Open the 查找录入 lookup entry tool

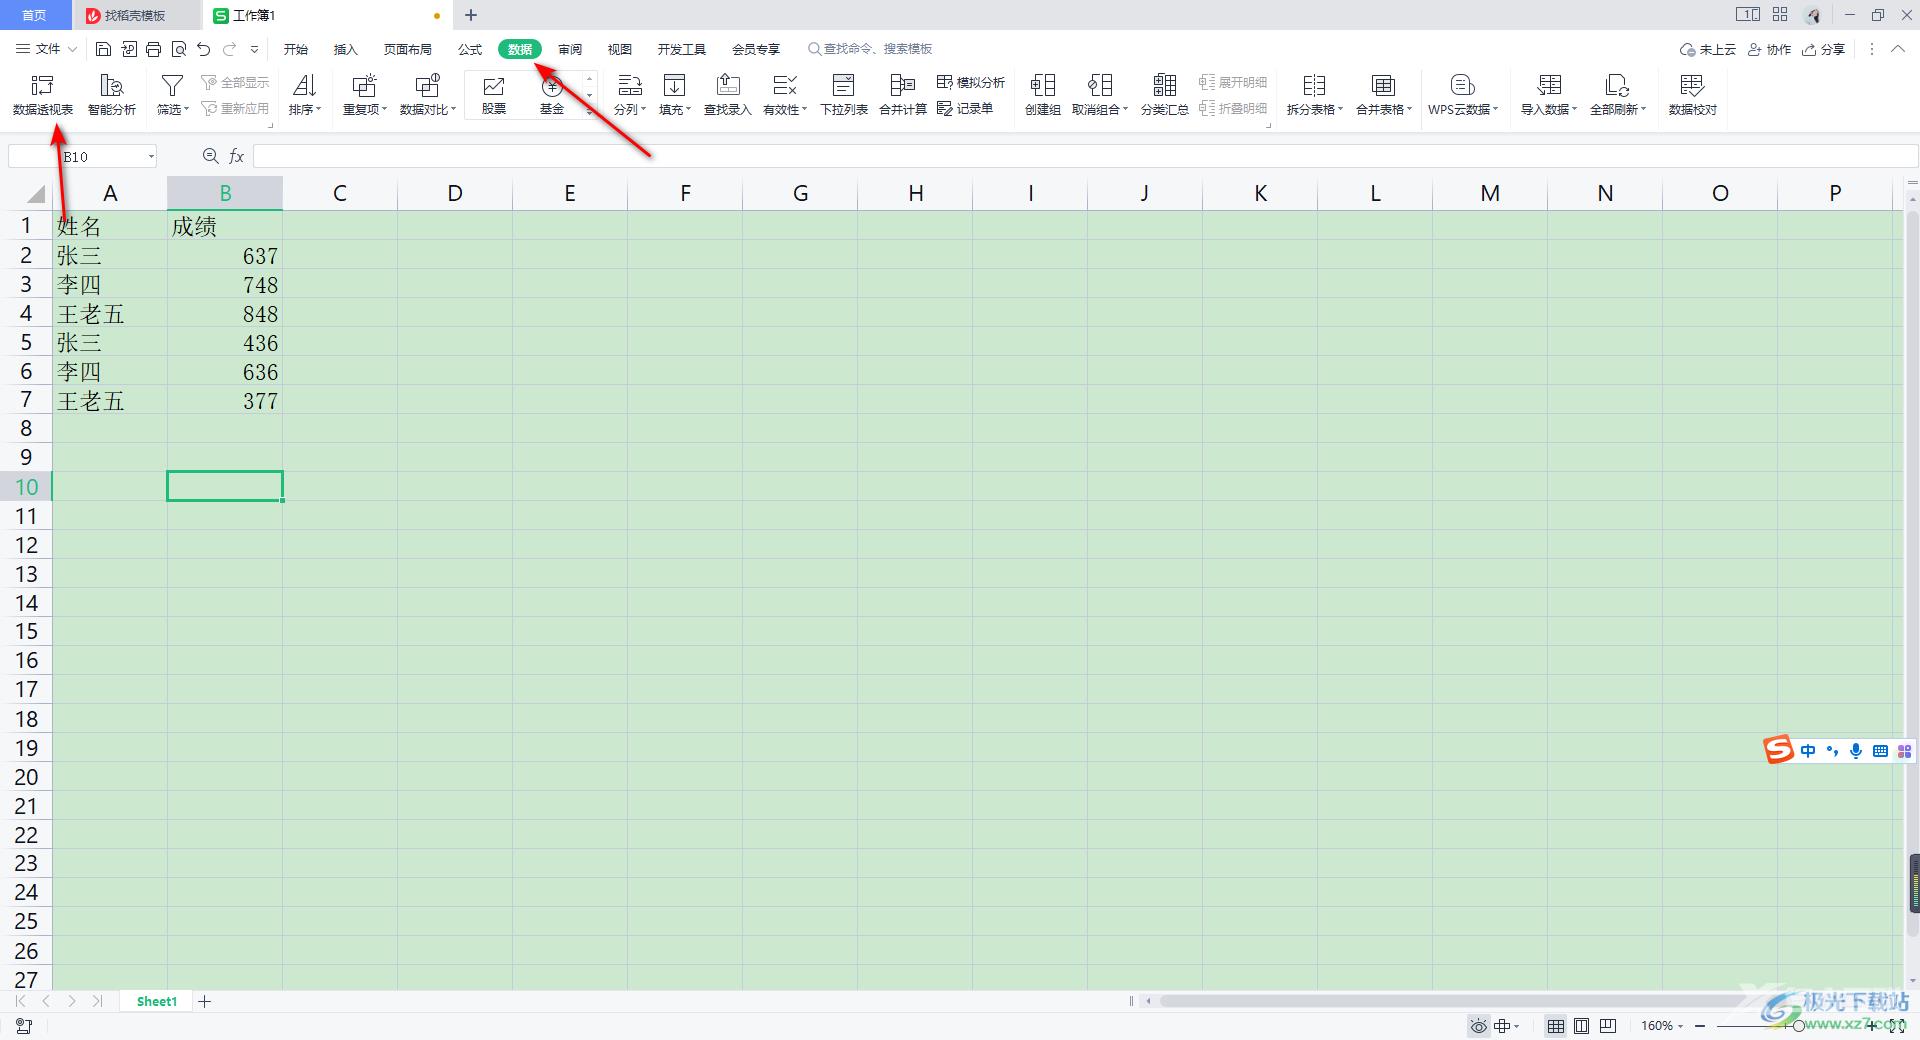728,95
